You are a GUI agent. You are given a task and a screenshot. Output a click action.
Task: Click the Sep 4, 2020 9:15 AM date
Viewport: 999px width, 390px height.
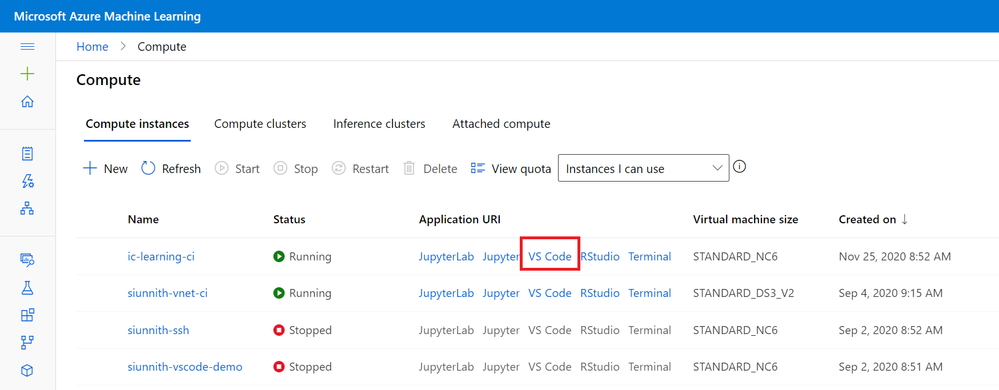tap(891, 293)
